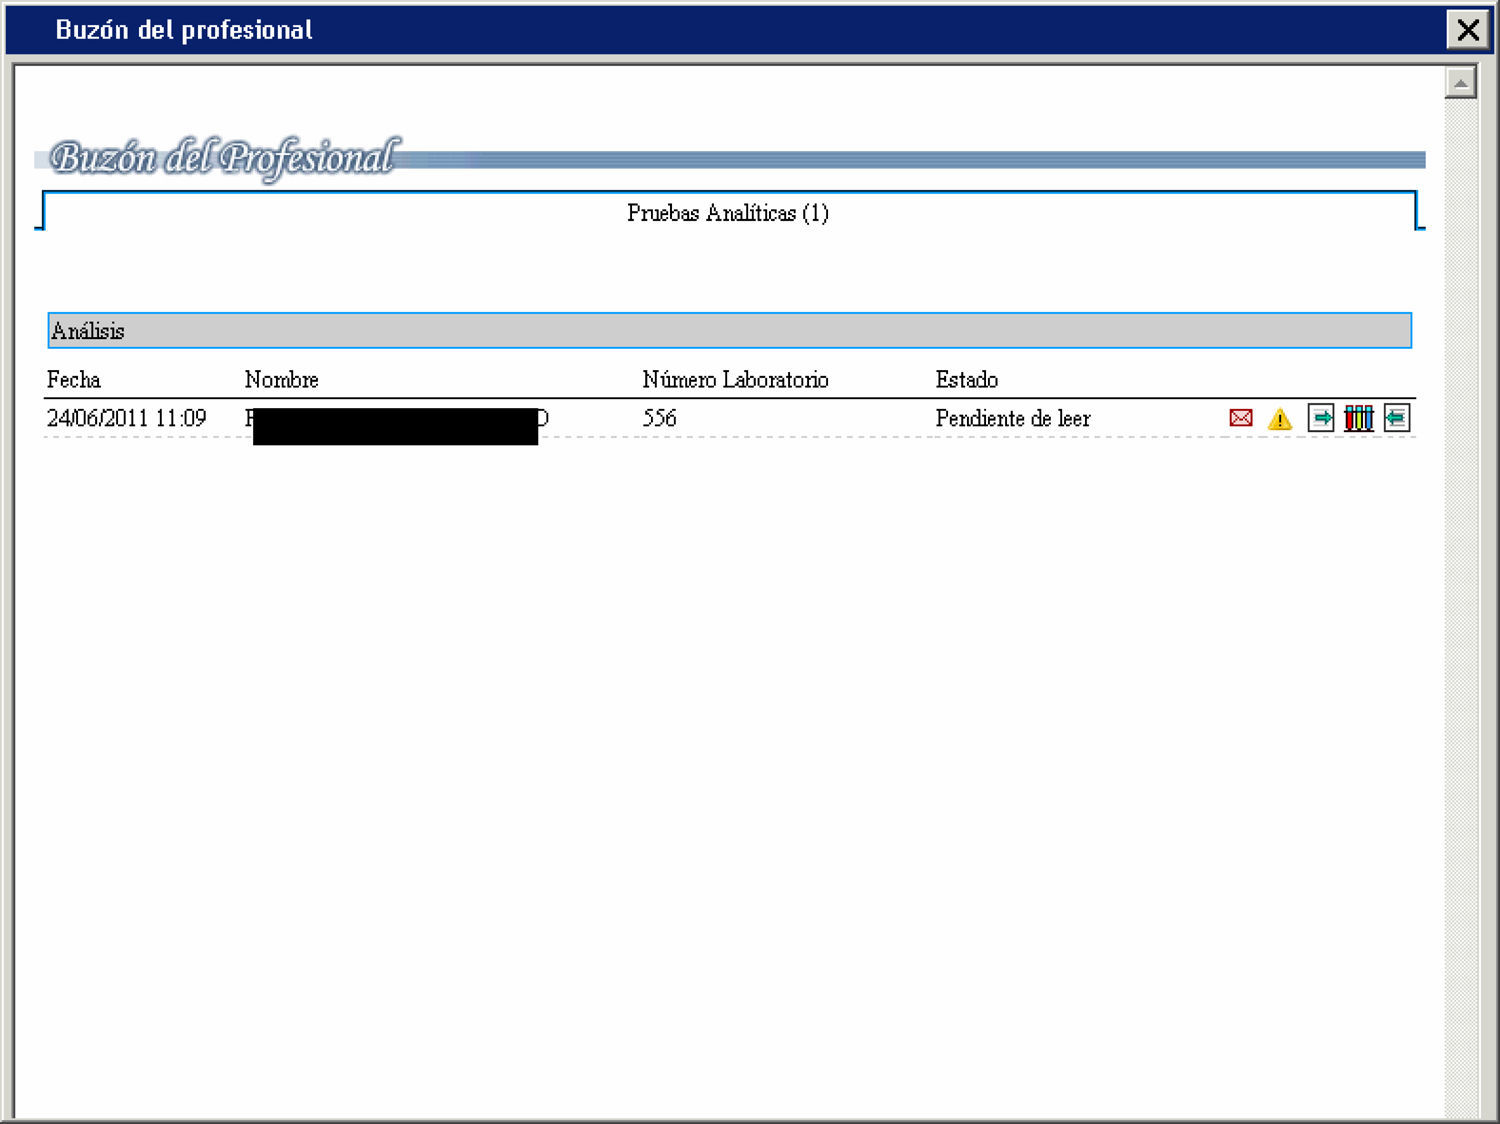
Task: Click the Número Laboratorio column header
Action: (x=735, y=380)
